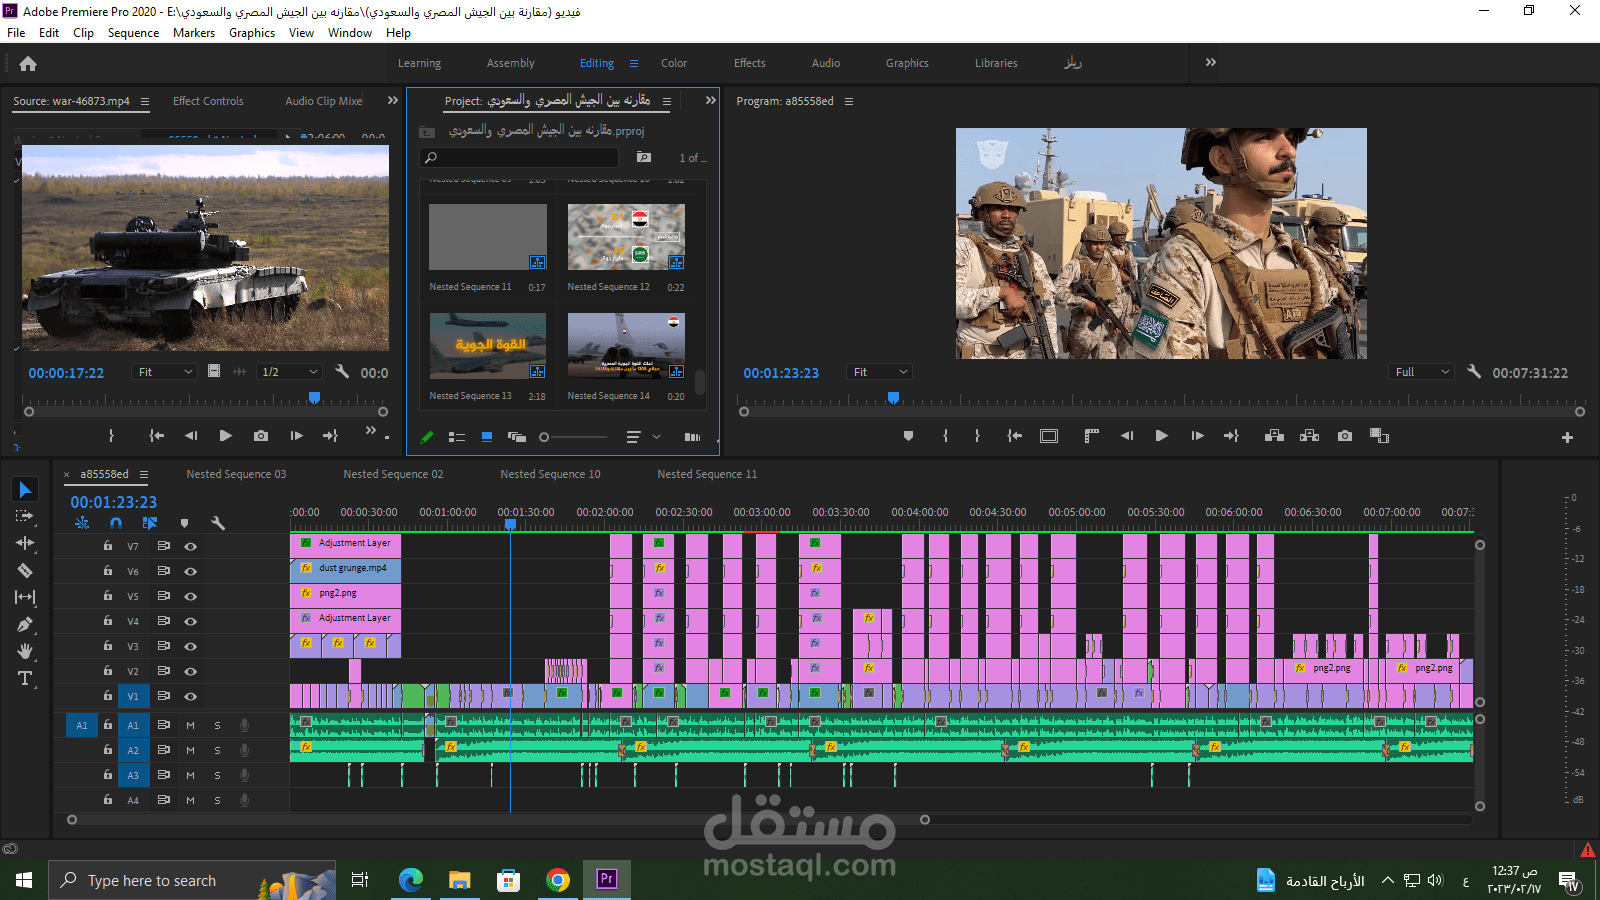Screen dimensions: 1600x900
Task: Select the Nested Sequence 13 thumbnail
Action: pyautogui.click(x=488, y=346)
